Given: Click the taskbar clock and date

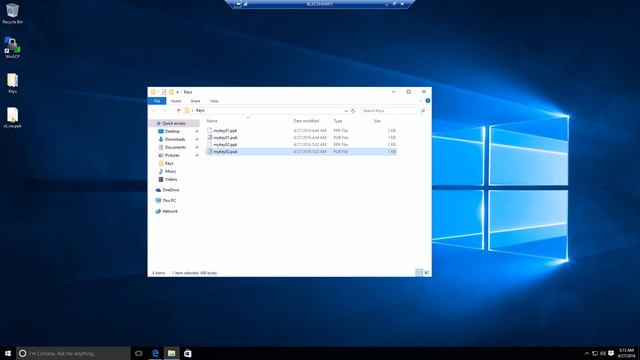Looking at the screenshot, I should click(626, 353).
